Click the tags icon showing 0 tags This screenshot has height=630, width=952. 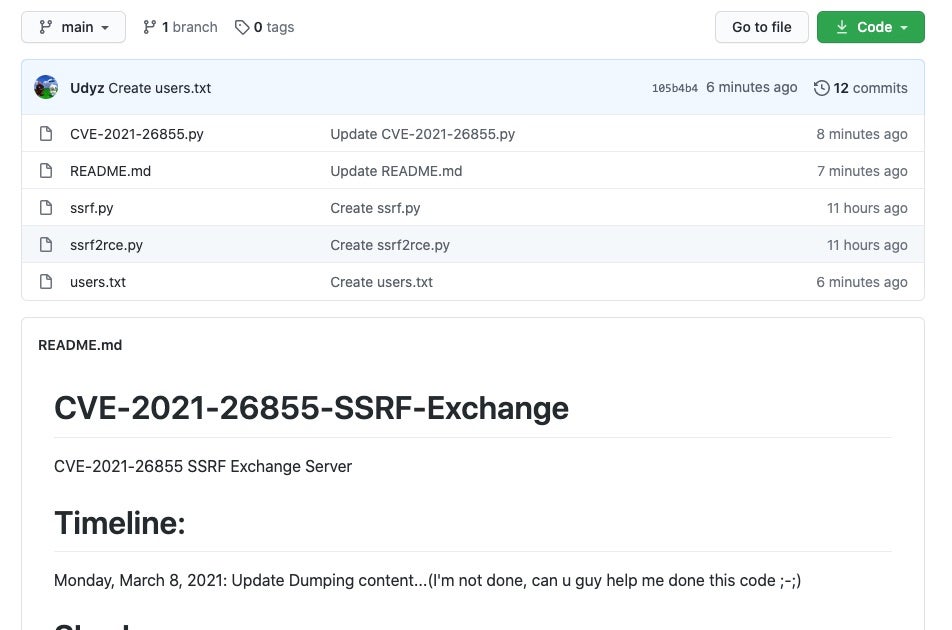pyautogui.click(x=242, y=27)
